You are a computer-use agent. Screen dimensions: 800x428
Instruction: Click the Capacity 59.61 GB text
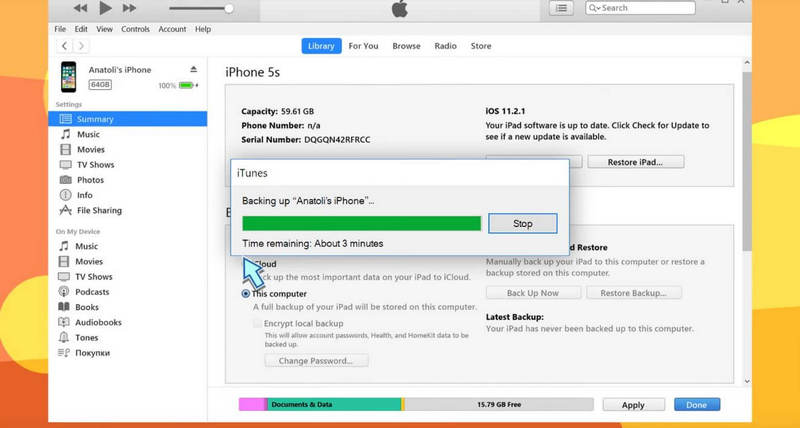pos(278,111)
